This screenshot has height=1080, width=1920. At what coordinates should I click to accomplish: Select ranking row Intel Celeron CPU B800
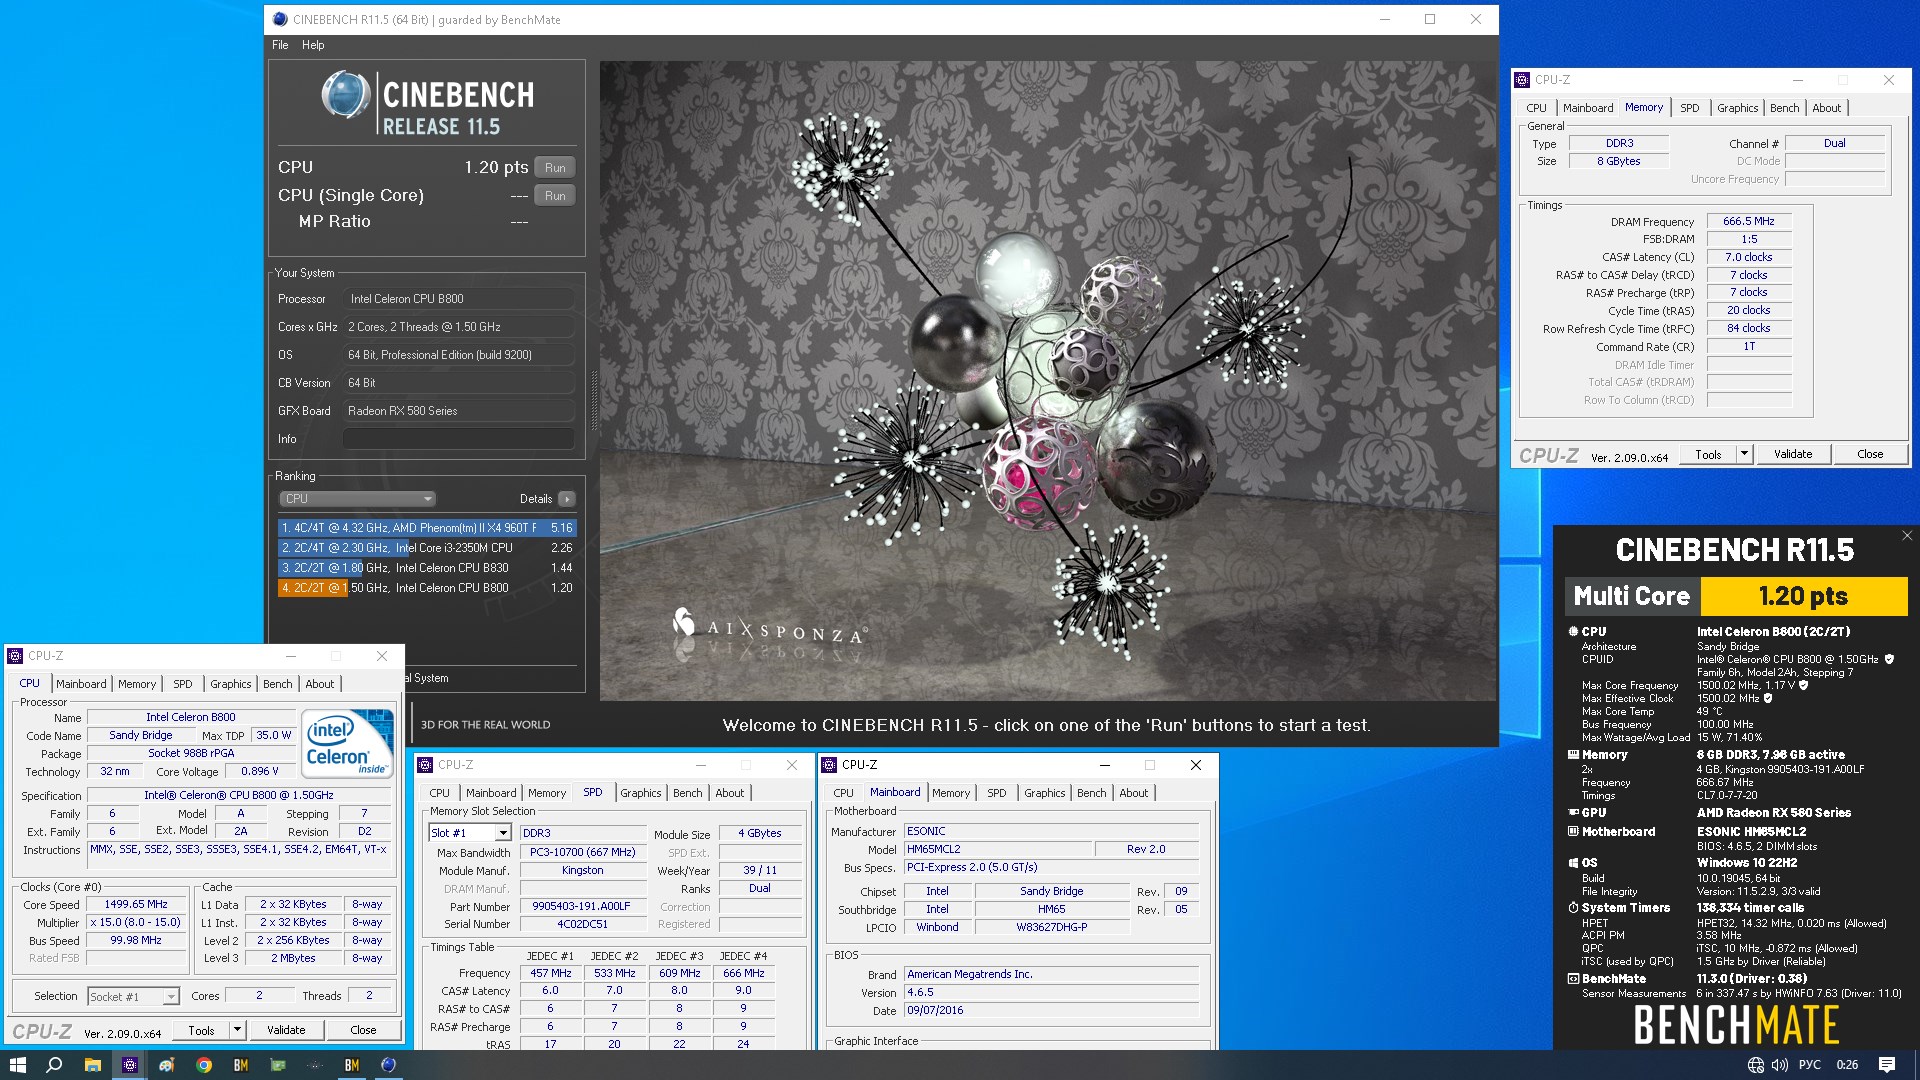coord(427,588)
